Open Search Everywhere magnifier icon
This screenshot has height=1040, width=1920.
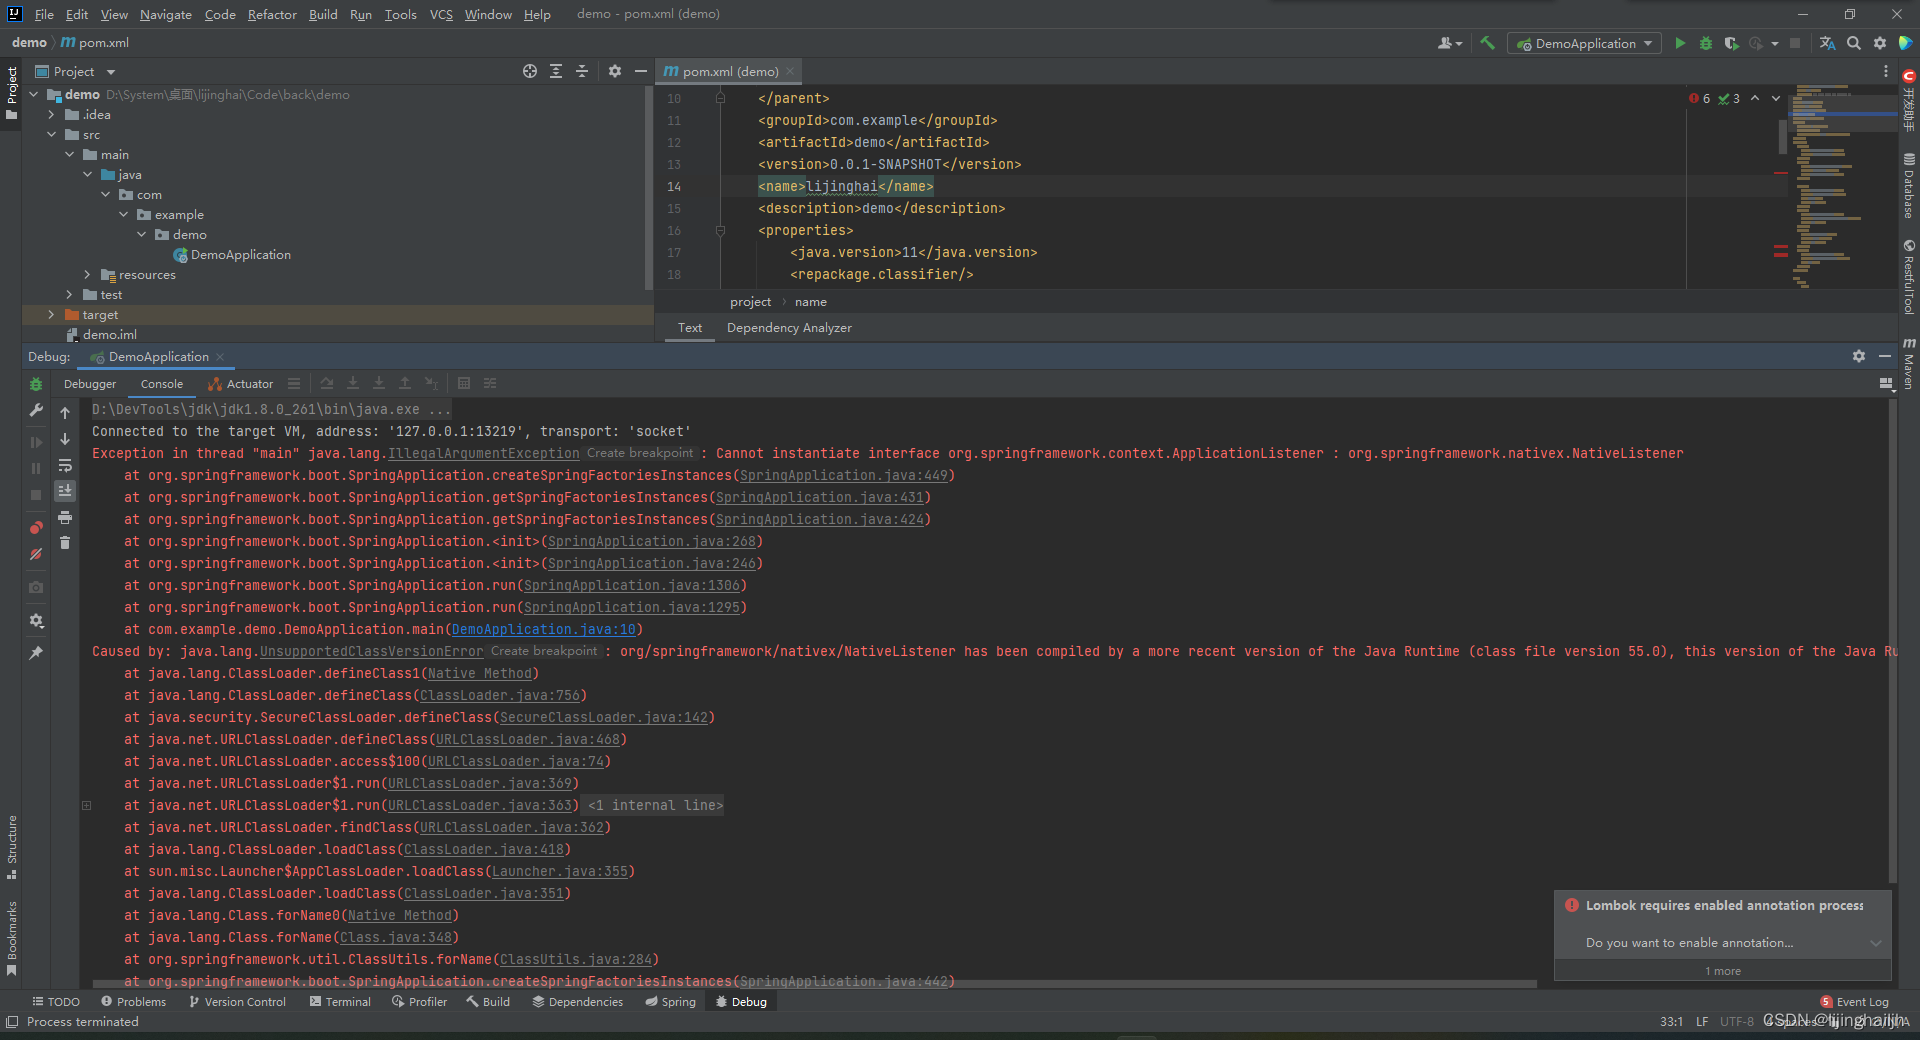coord(1854,43)
